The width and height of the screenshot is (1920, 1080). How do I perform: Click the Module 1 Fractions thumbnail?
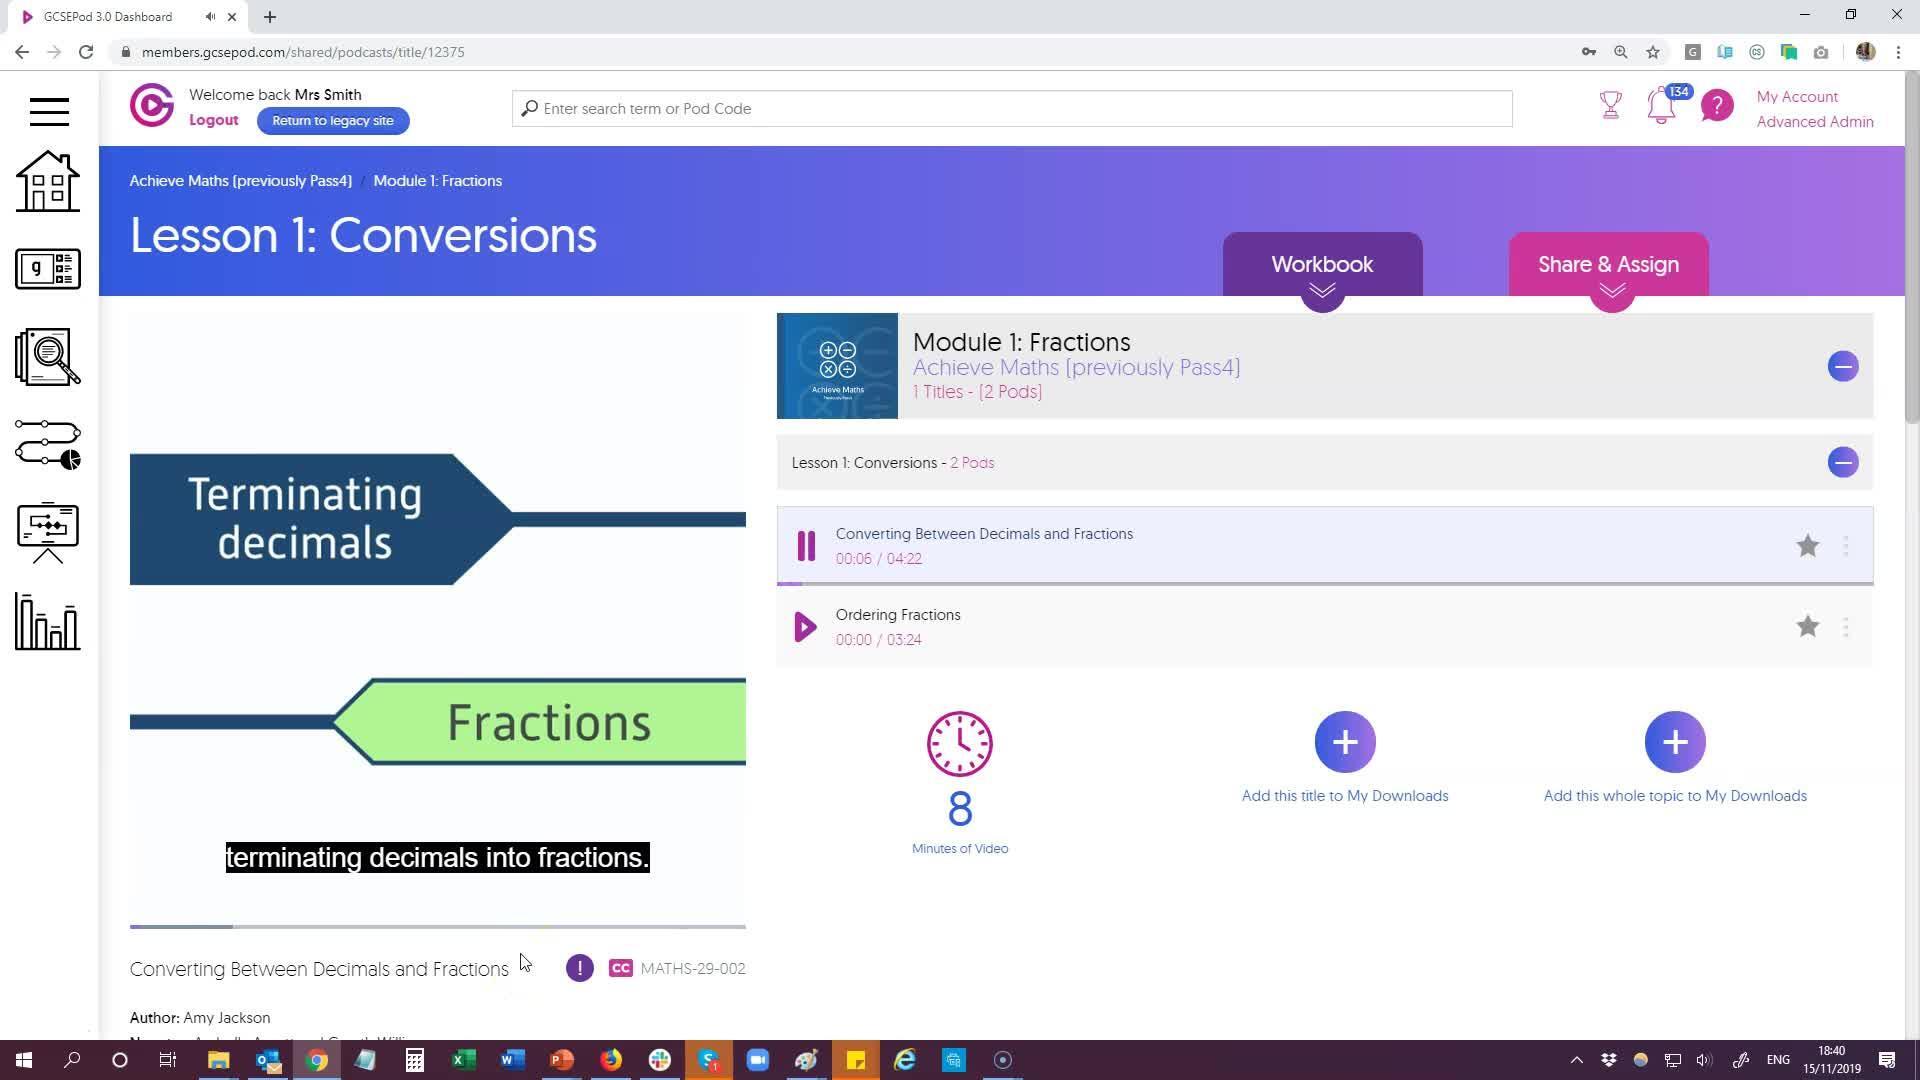[x=837, y=366]
